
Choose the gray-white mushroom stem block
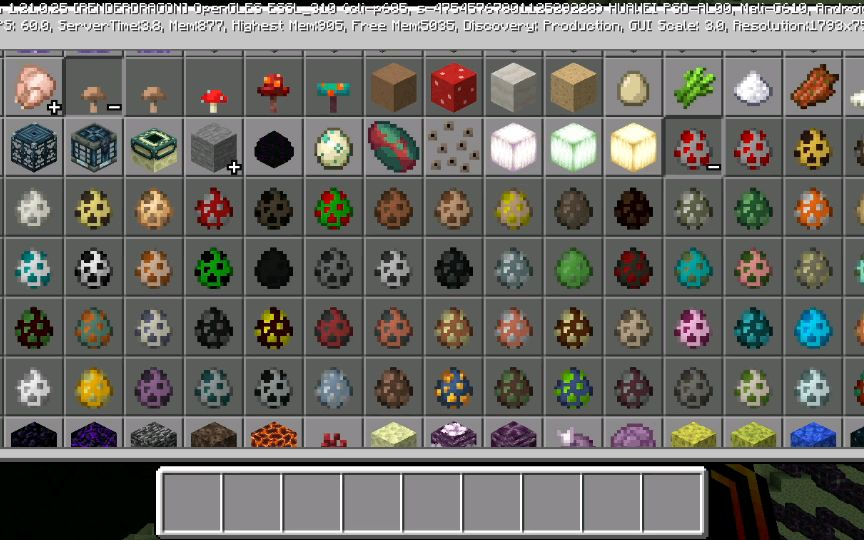point(514,87)
